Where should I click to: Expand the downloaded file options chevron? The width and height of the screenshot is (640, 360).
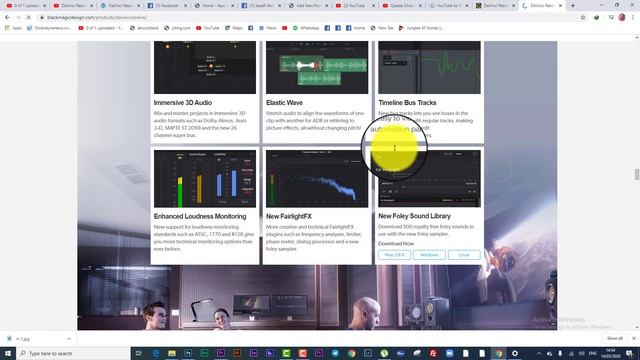(x=69, y=339)
